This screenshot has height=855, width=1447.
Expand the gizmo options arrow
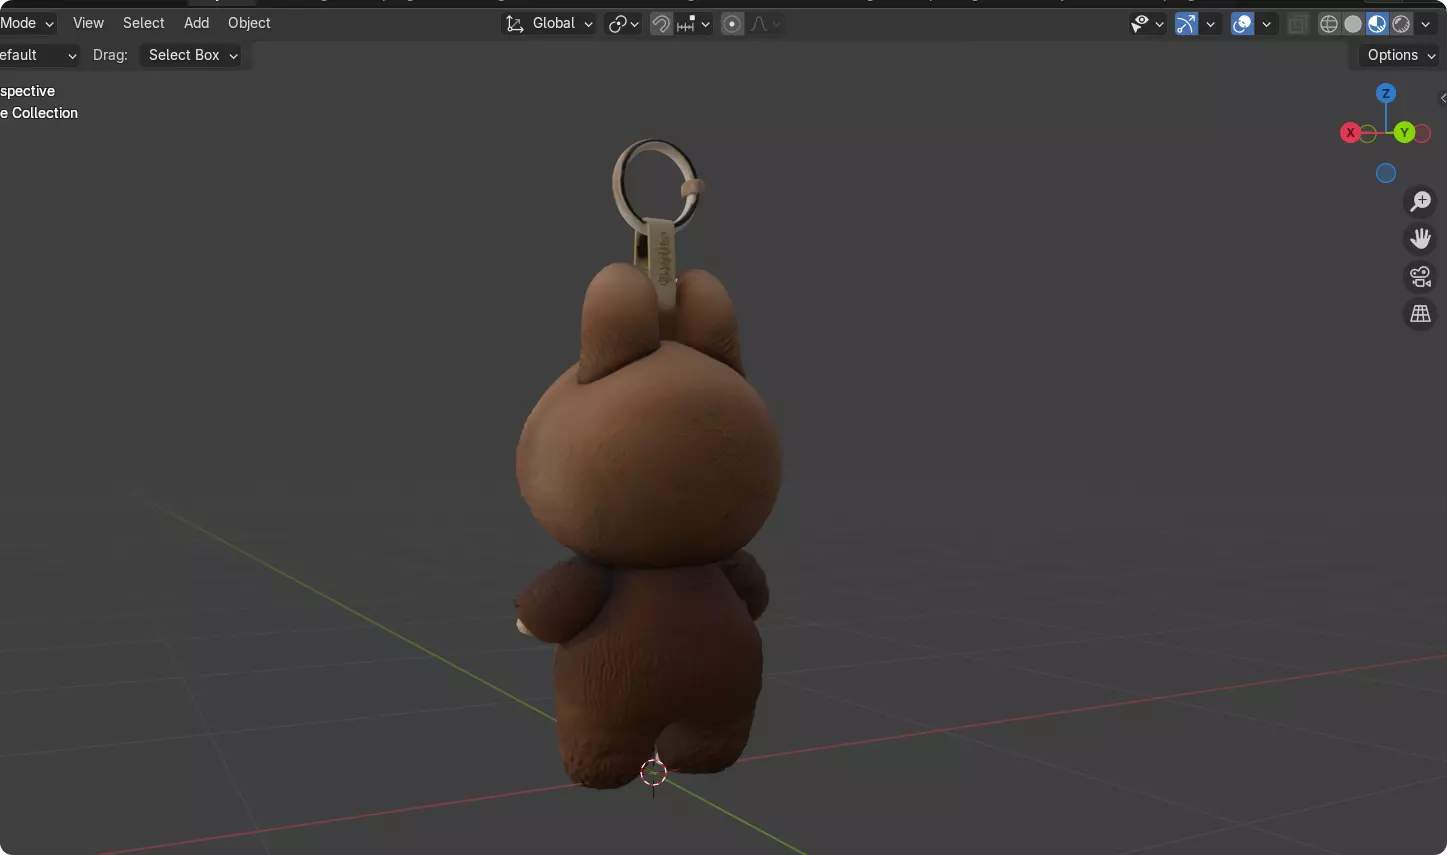[1211, 23]
